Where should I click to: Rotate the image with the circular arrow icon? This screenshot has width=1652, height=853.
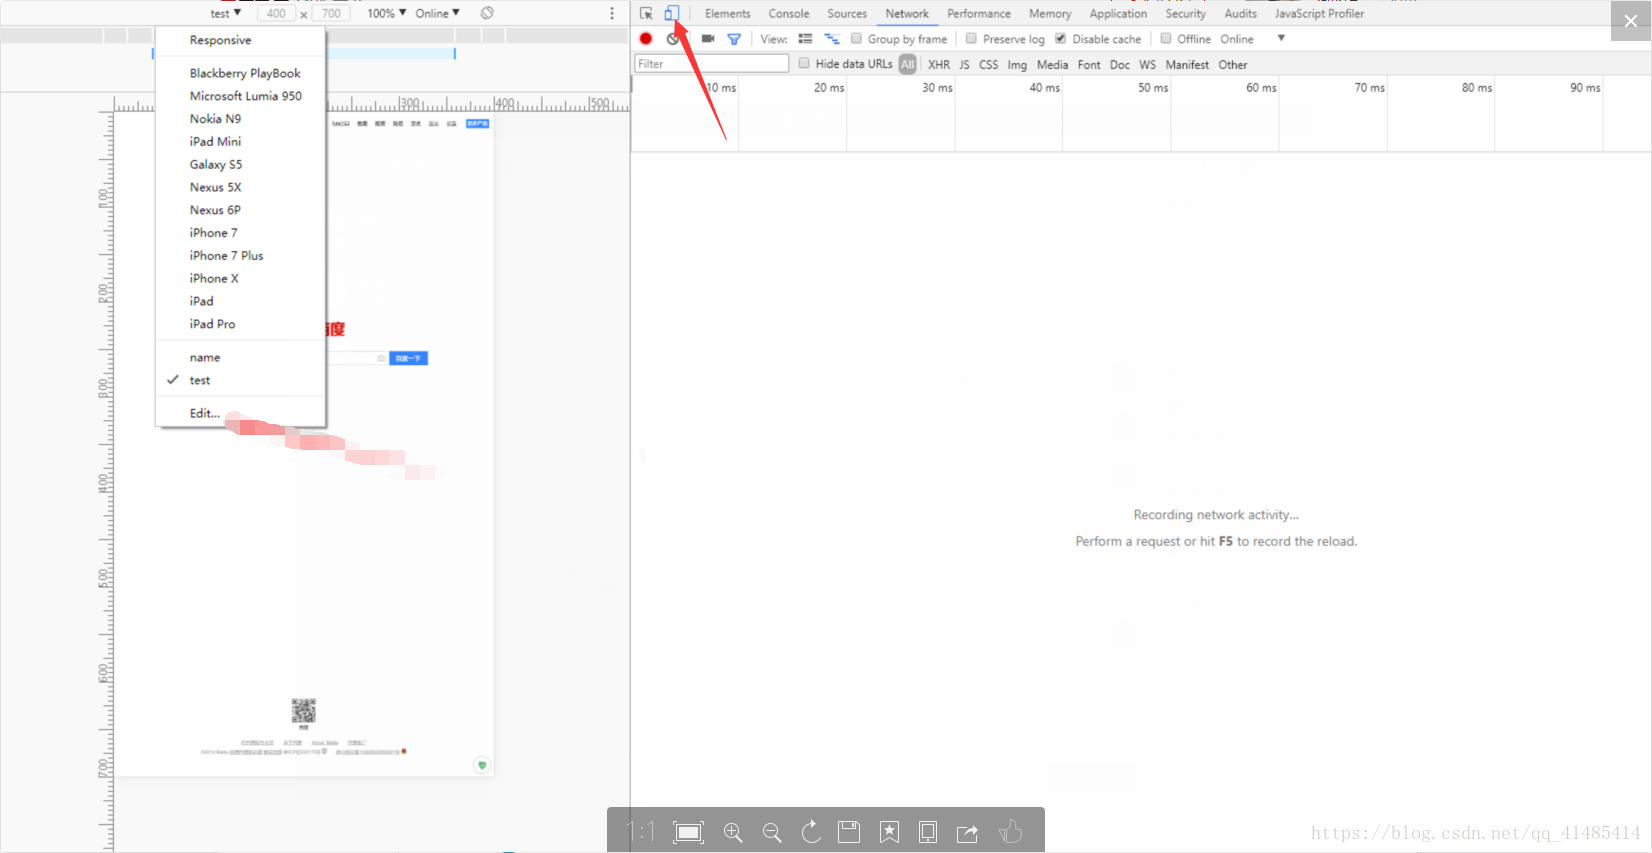pyautogui.click(x=811, y=831)
